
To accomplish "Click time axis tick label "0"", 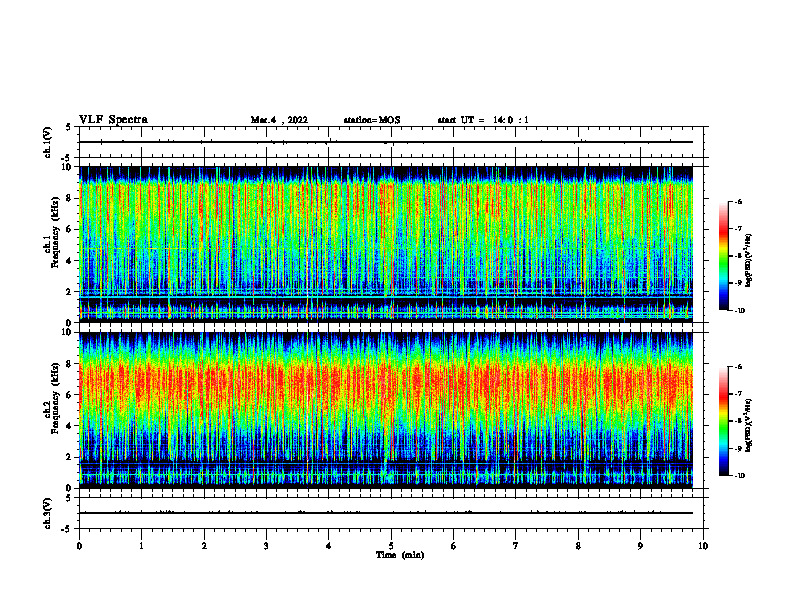I will tap(79, 546).
